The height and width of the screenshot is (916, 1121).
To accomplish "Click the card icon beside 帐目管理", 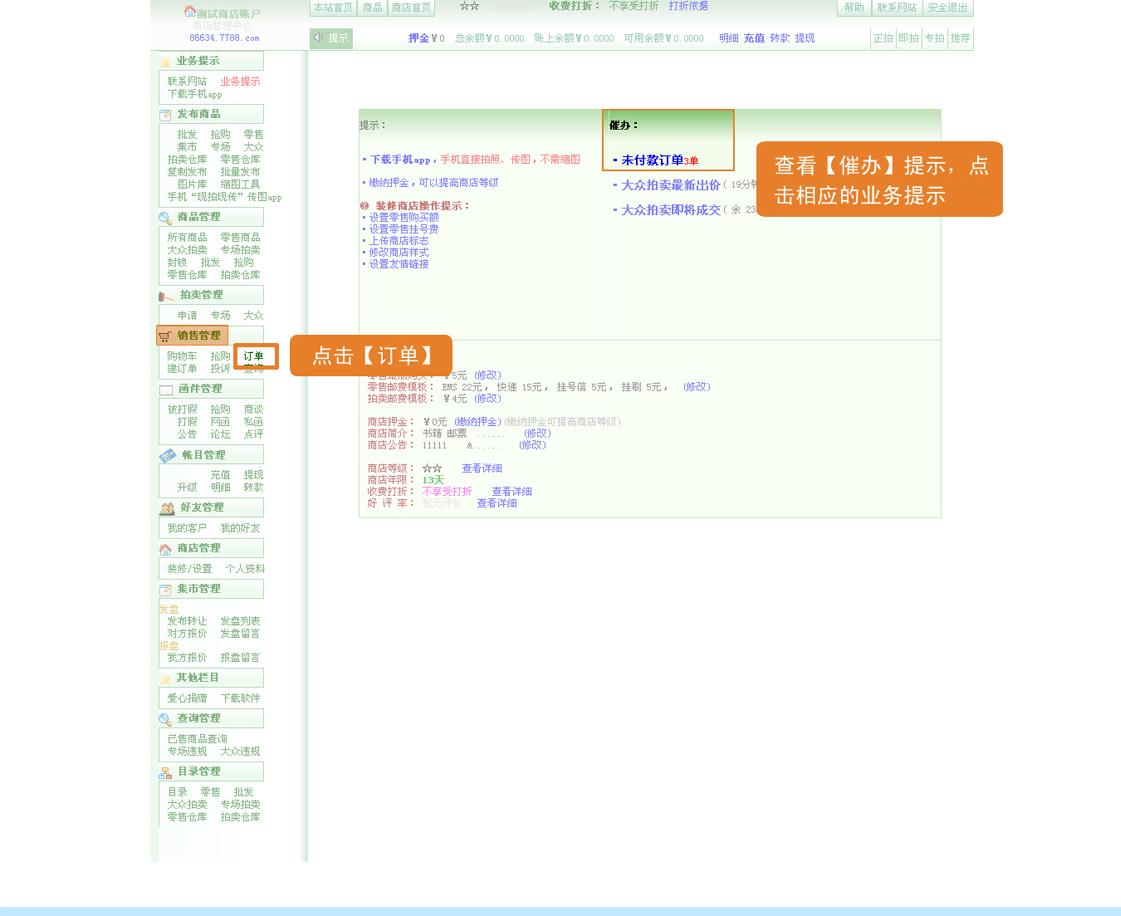I will click(167, 456).
